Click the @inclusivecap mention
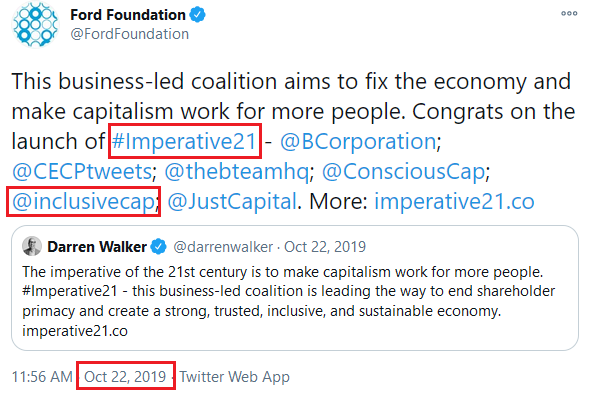590x398 pixels. 84,202
